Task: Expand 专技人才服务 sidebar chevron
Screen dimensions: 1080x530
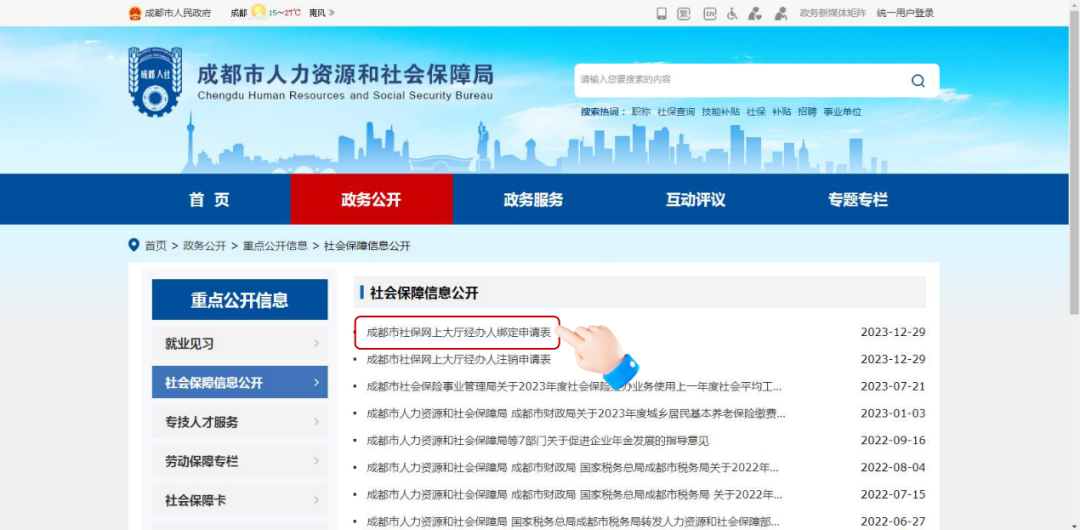Action: (316, 422)
